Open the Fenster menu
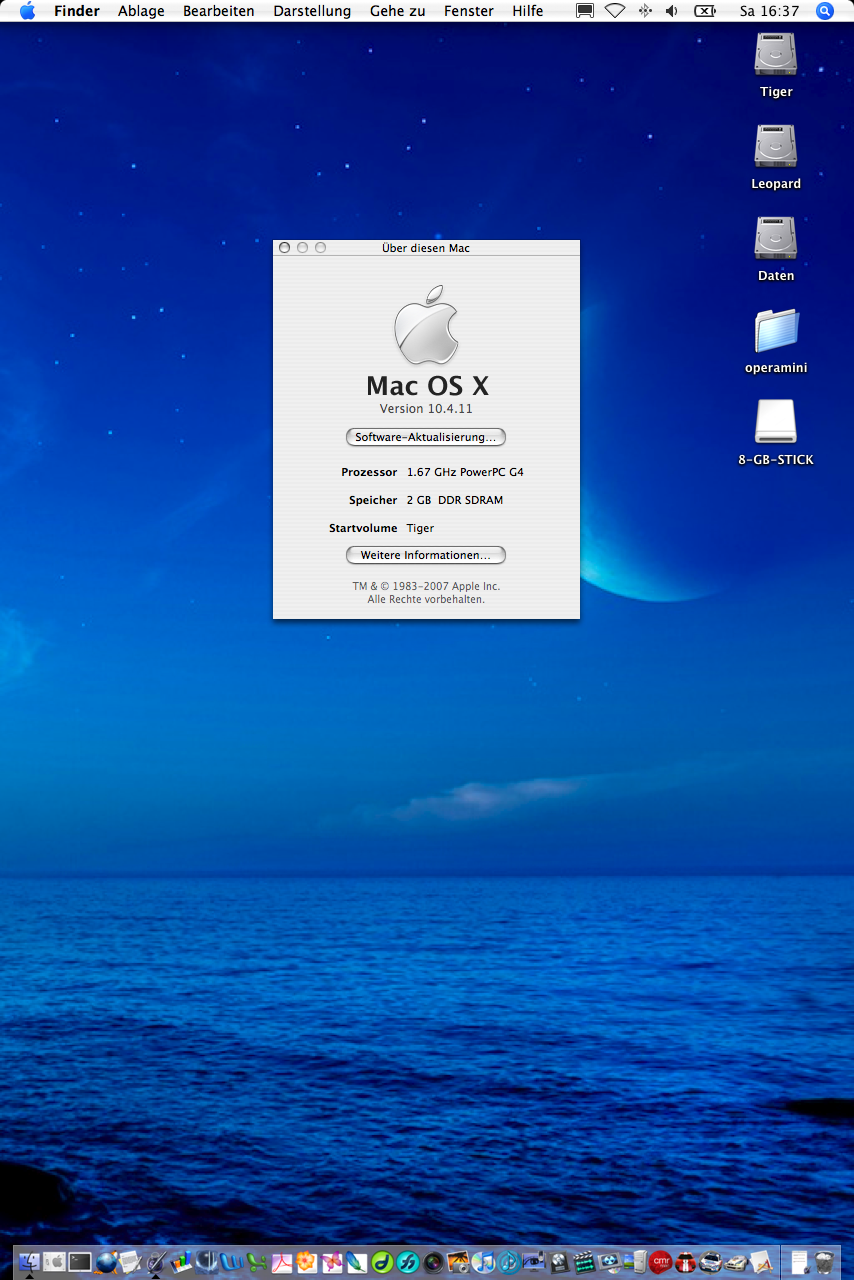The image size is (854, 1280). click(469, 11)
